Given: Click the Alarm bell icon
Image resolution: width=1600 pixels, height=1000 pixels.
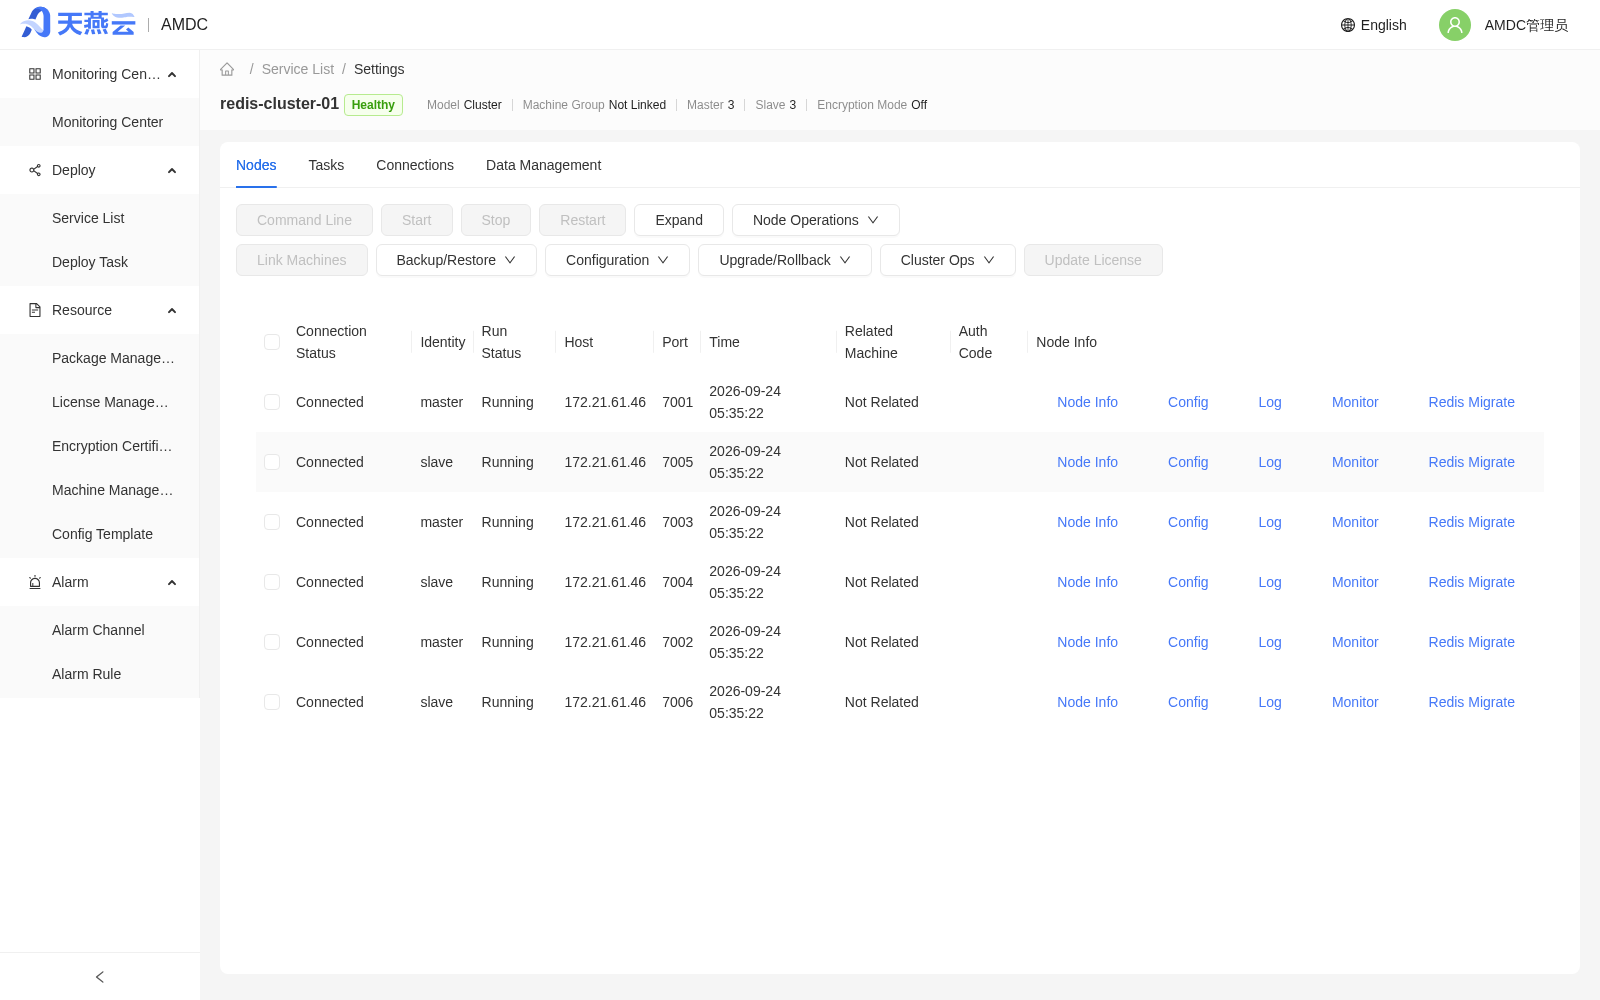Looking at the screenshot, I should tap(35, 582).
